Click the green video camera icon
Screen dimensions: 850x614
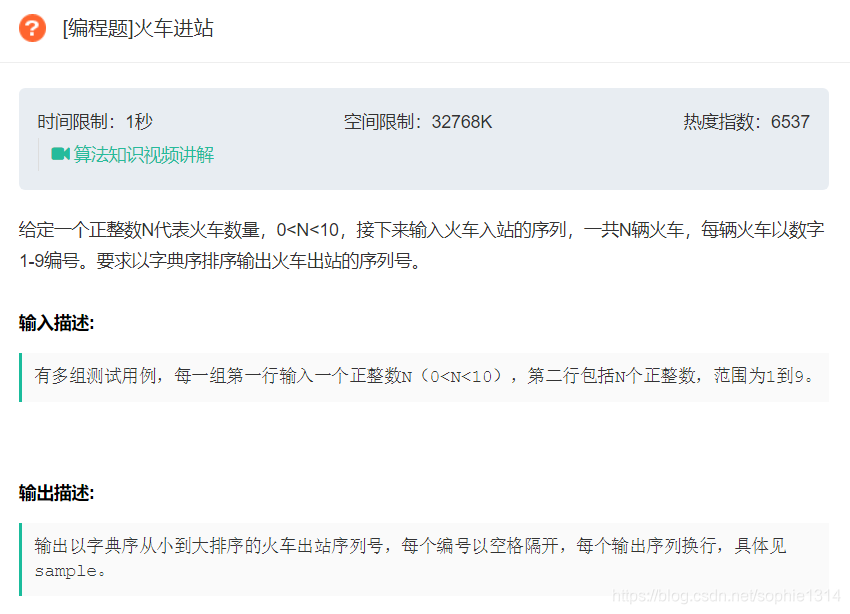coord(60,154)
